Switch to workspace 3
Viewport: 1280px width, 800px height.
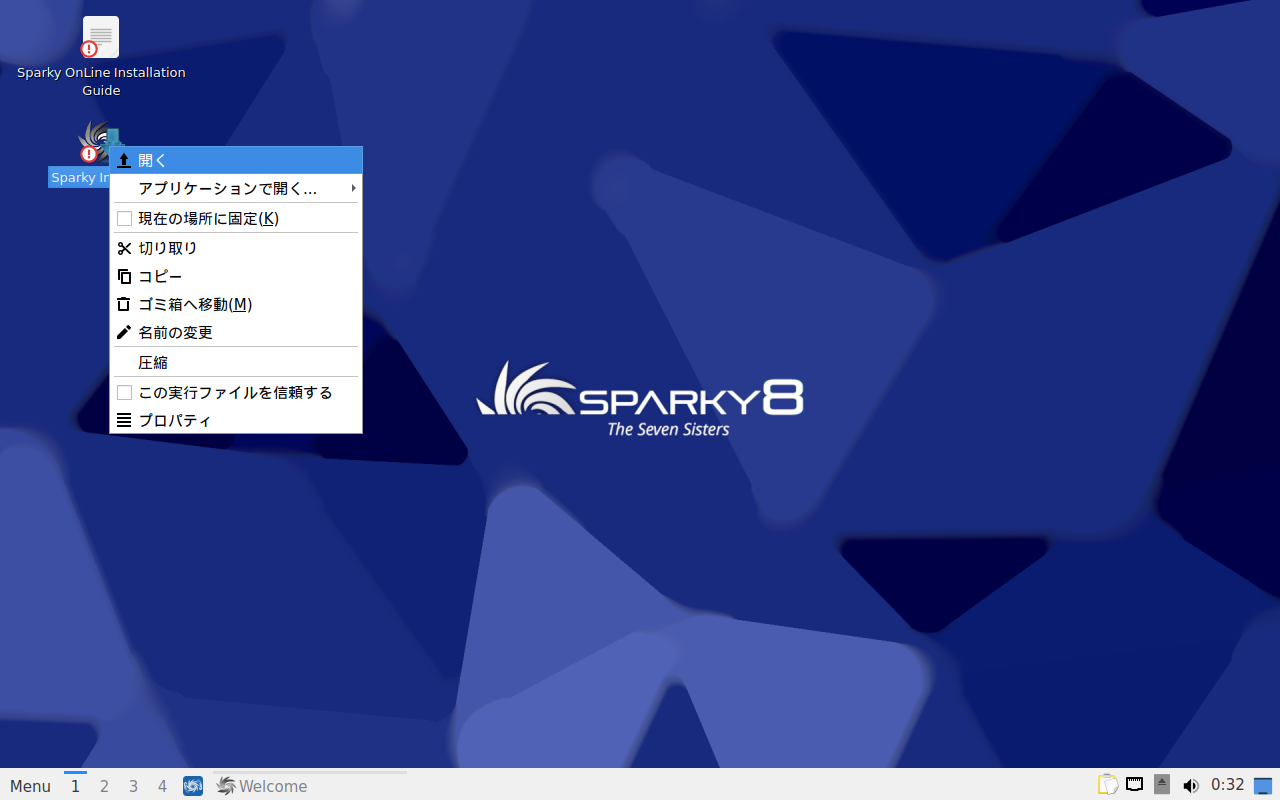pyautogui.click(x=133, y=786)
